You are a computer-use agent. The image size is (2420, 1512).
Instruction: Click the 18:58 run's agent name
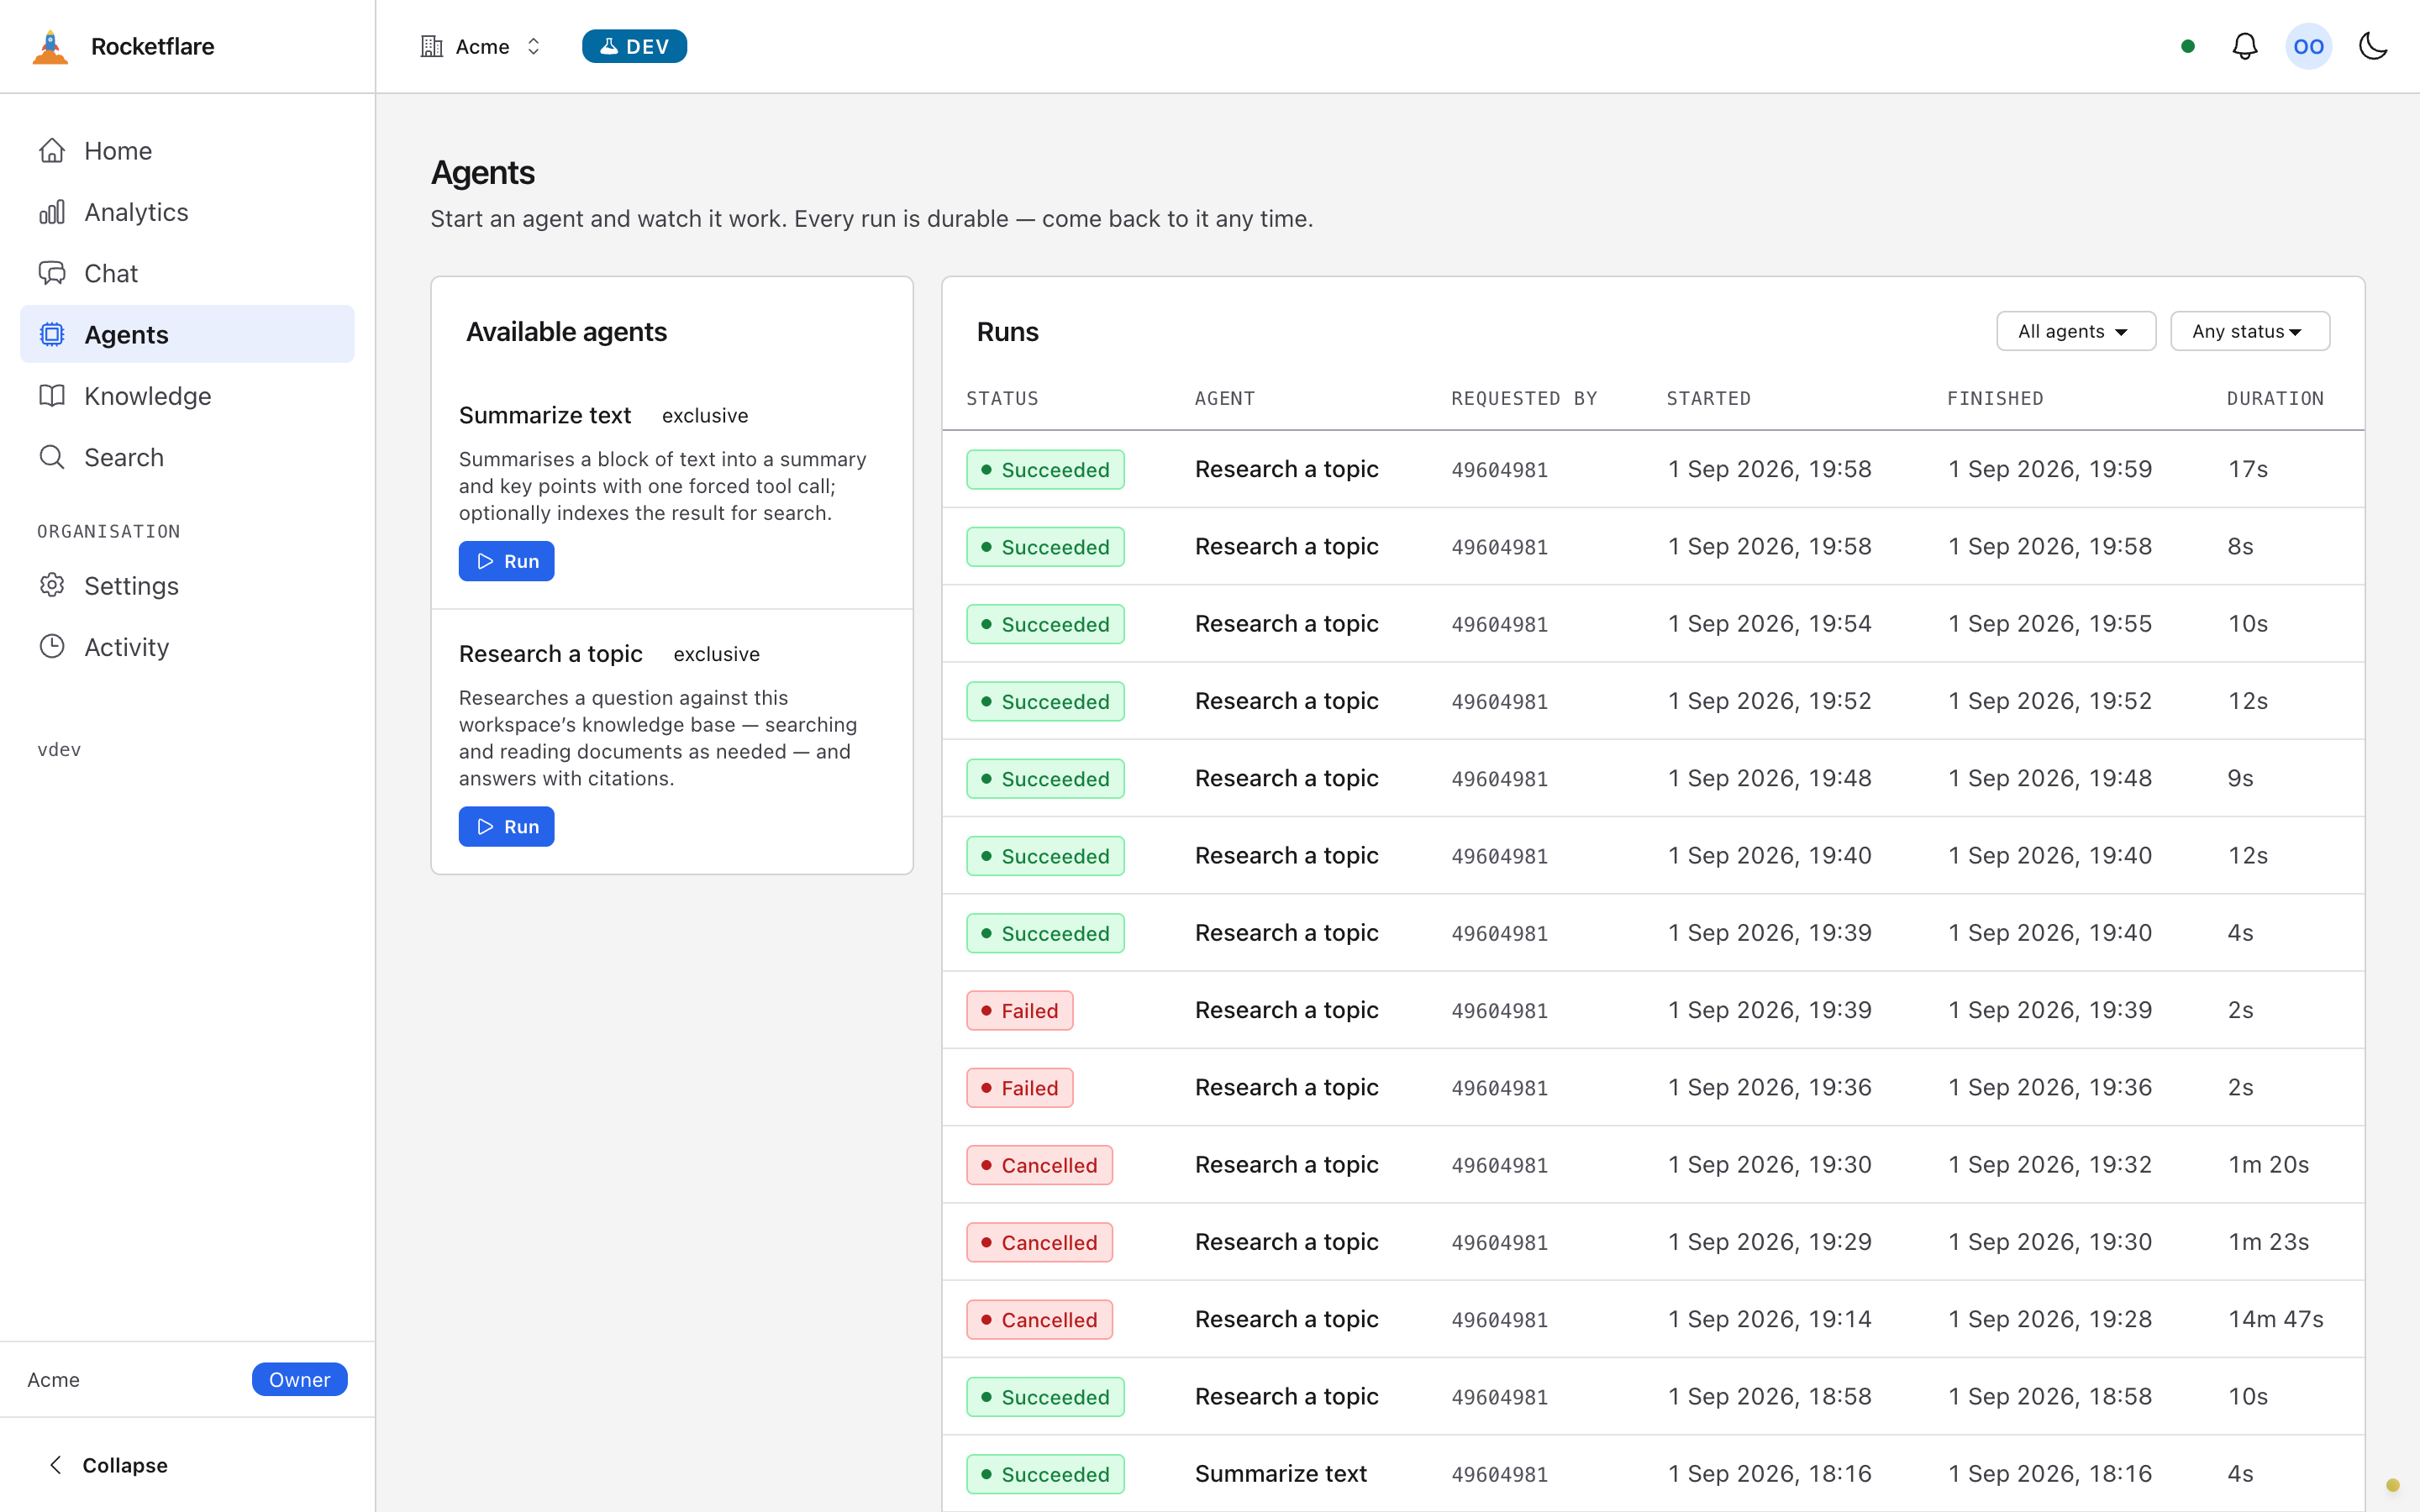point(1286,1396)
